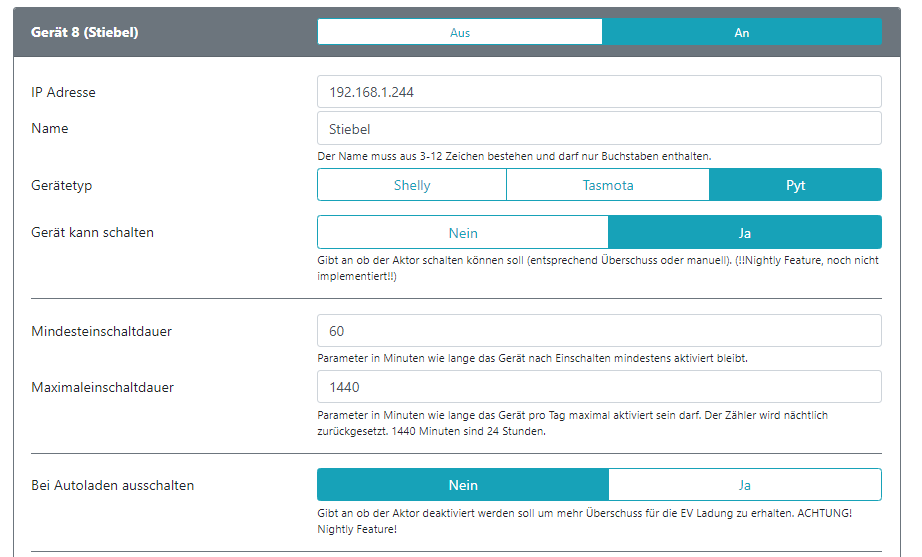This screenshot has height=557, width=922.
Task: Click the Mindesteinschaltdauer field showing 60
Action: click(x=599, y=331)
